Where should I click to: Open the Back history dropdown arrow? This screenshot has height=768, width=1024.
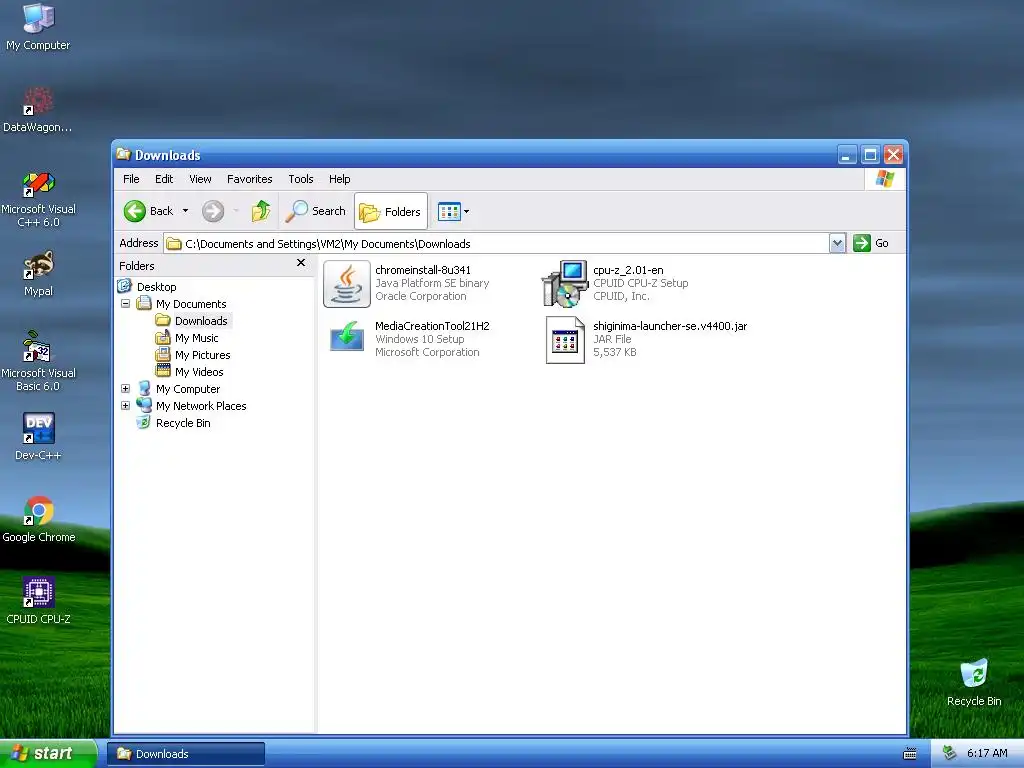[x=185, y=211]
